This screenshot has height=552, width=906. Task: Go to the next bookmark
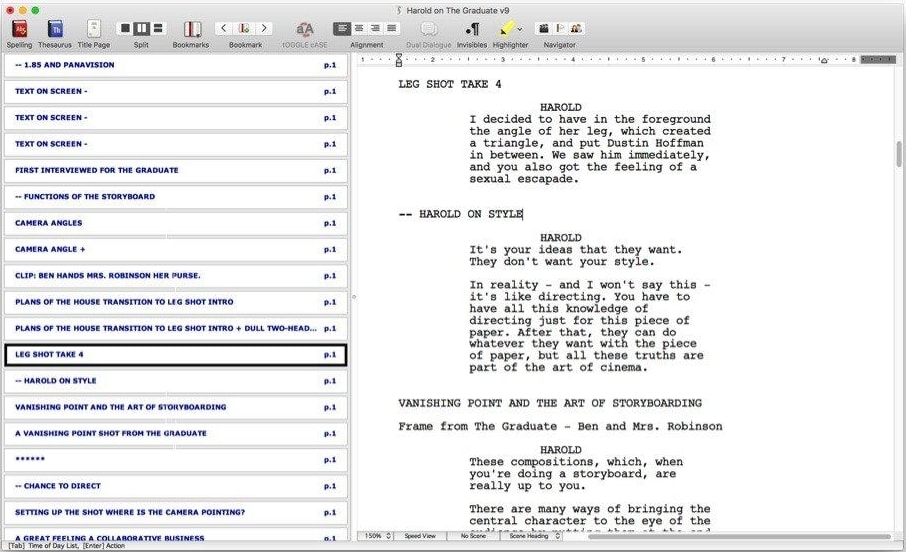click(x=264, y=28)
